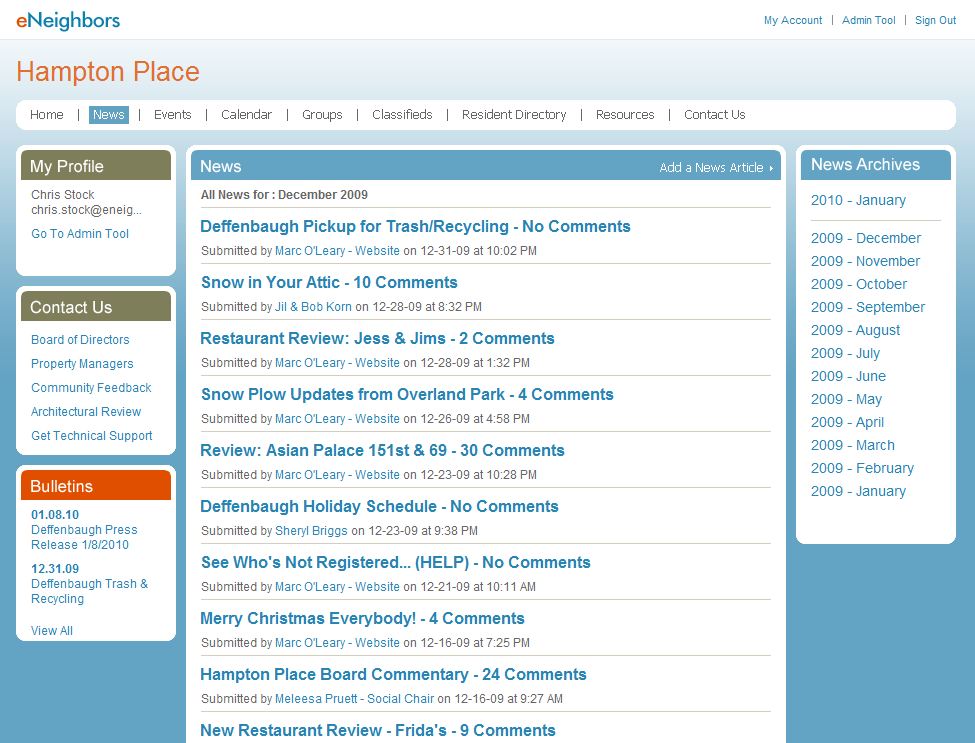View 2009 - November news archive
Screen dimensions: 975x743
point(865,261)
